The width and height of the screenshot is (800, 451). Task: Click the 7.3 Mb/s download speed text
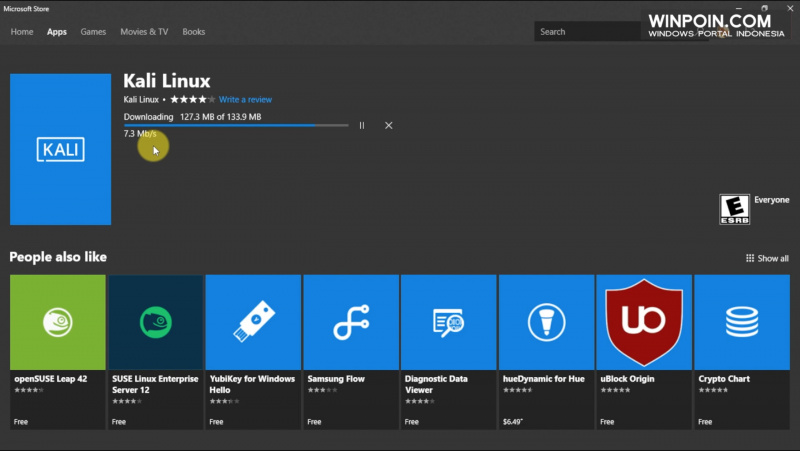(x=140, y=134)
